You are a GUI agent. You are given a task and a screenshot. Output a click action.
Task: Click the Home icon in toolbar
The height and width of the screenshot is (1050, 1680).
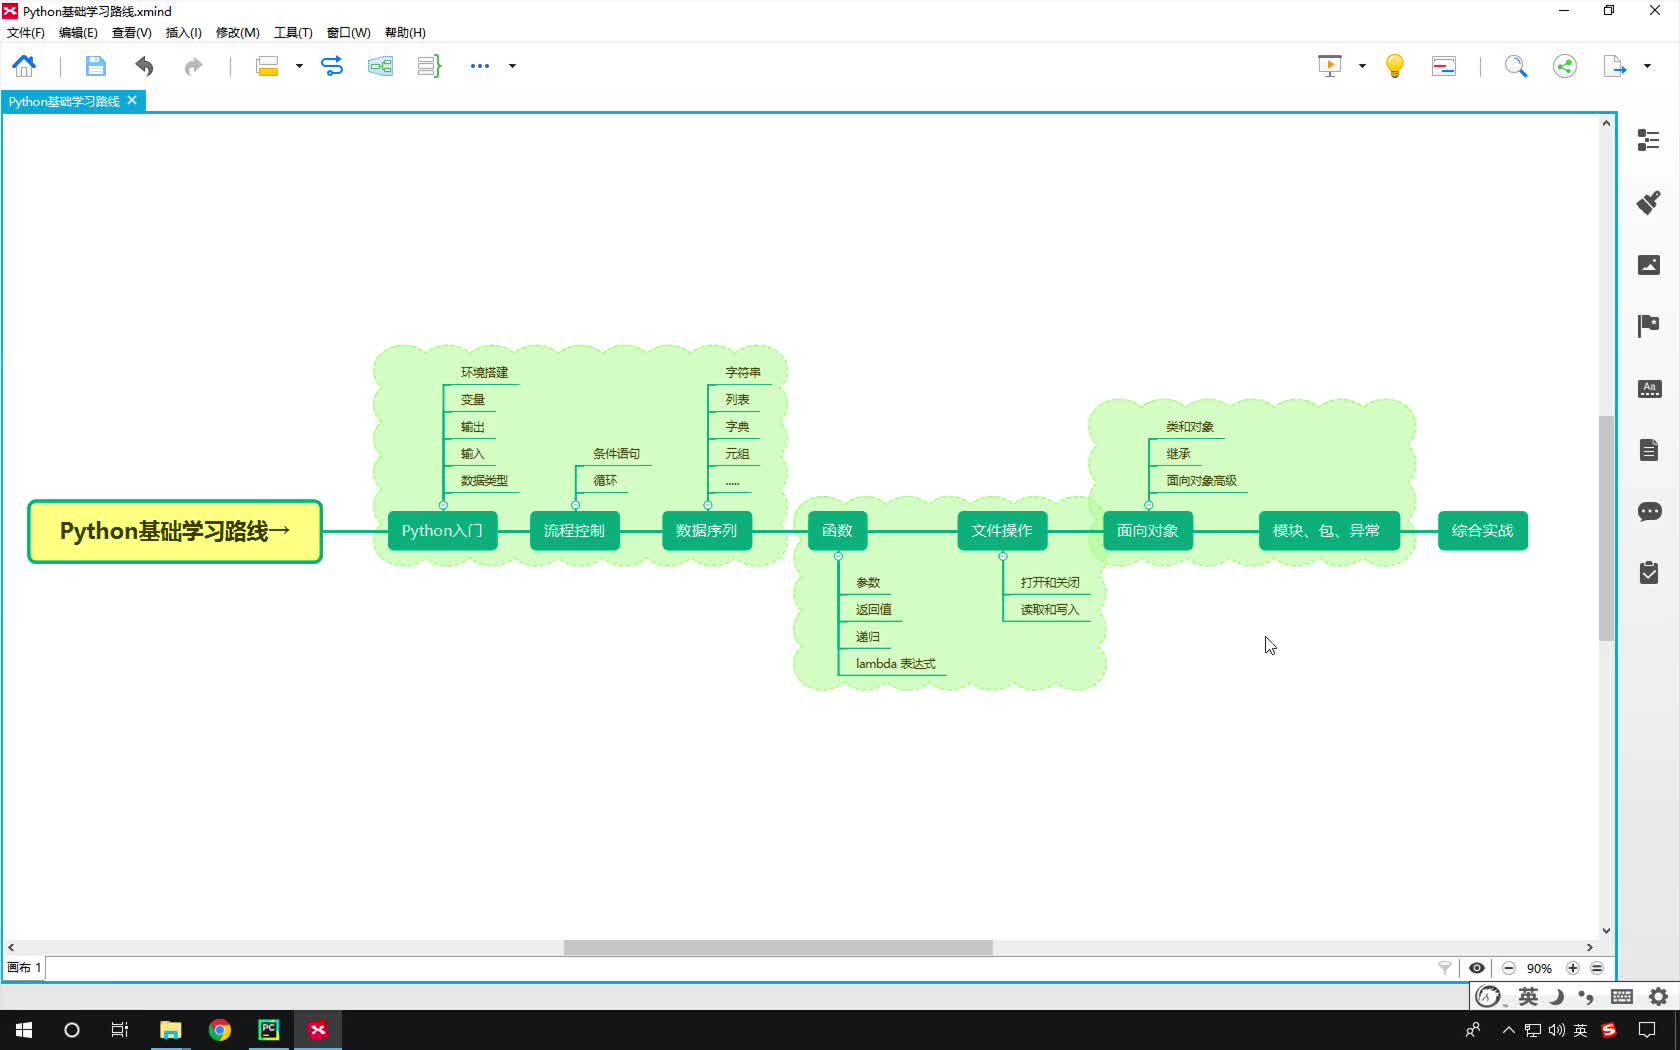[x=24, y=66]
